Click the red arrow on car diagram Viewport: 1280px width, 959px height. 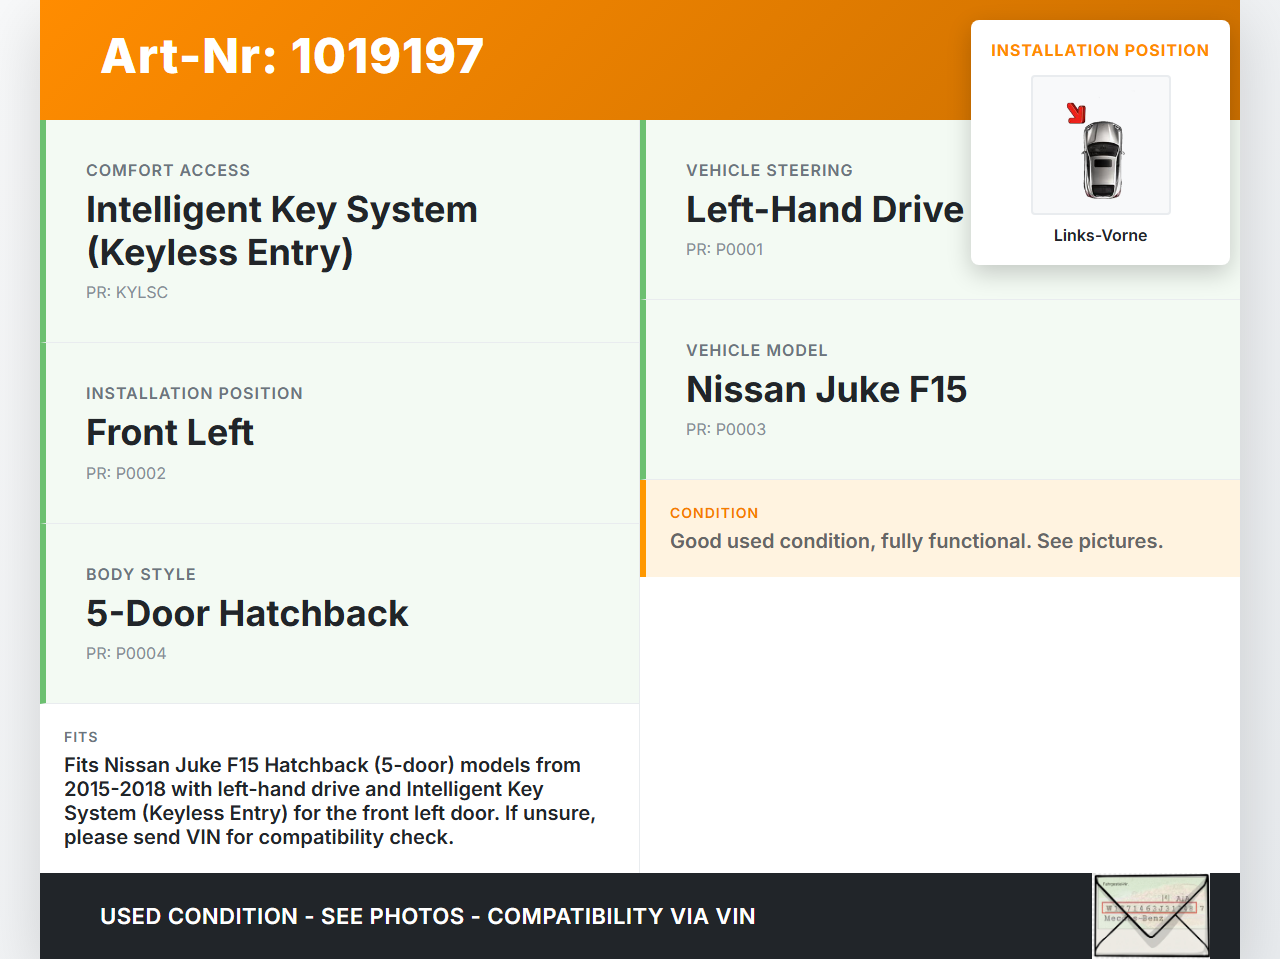[1076, 113]
